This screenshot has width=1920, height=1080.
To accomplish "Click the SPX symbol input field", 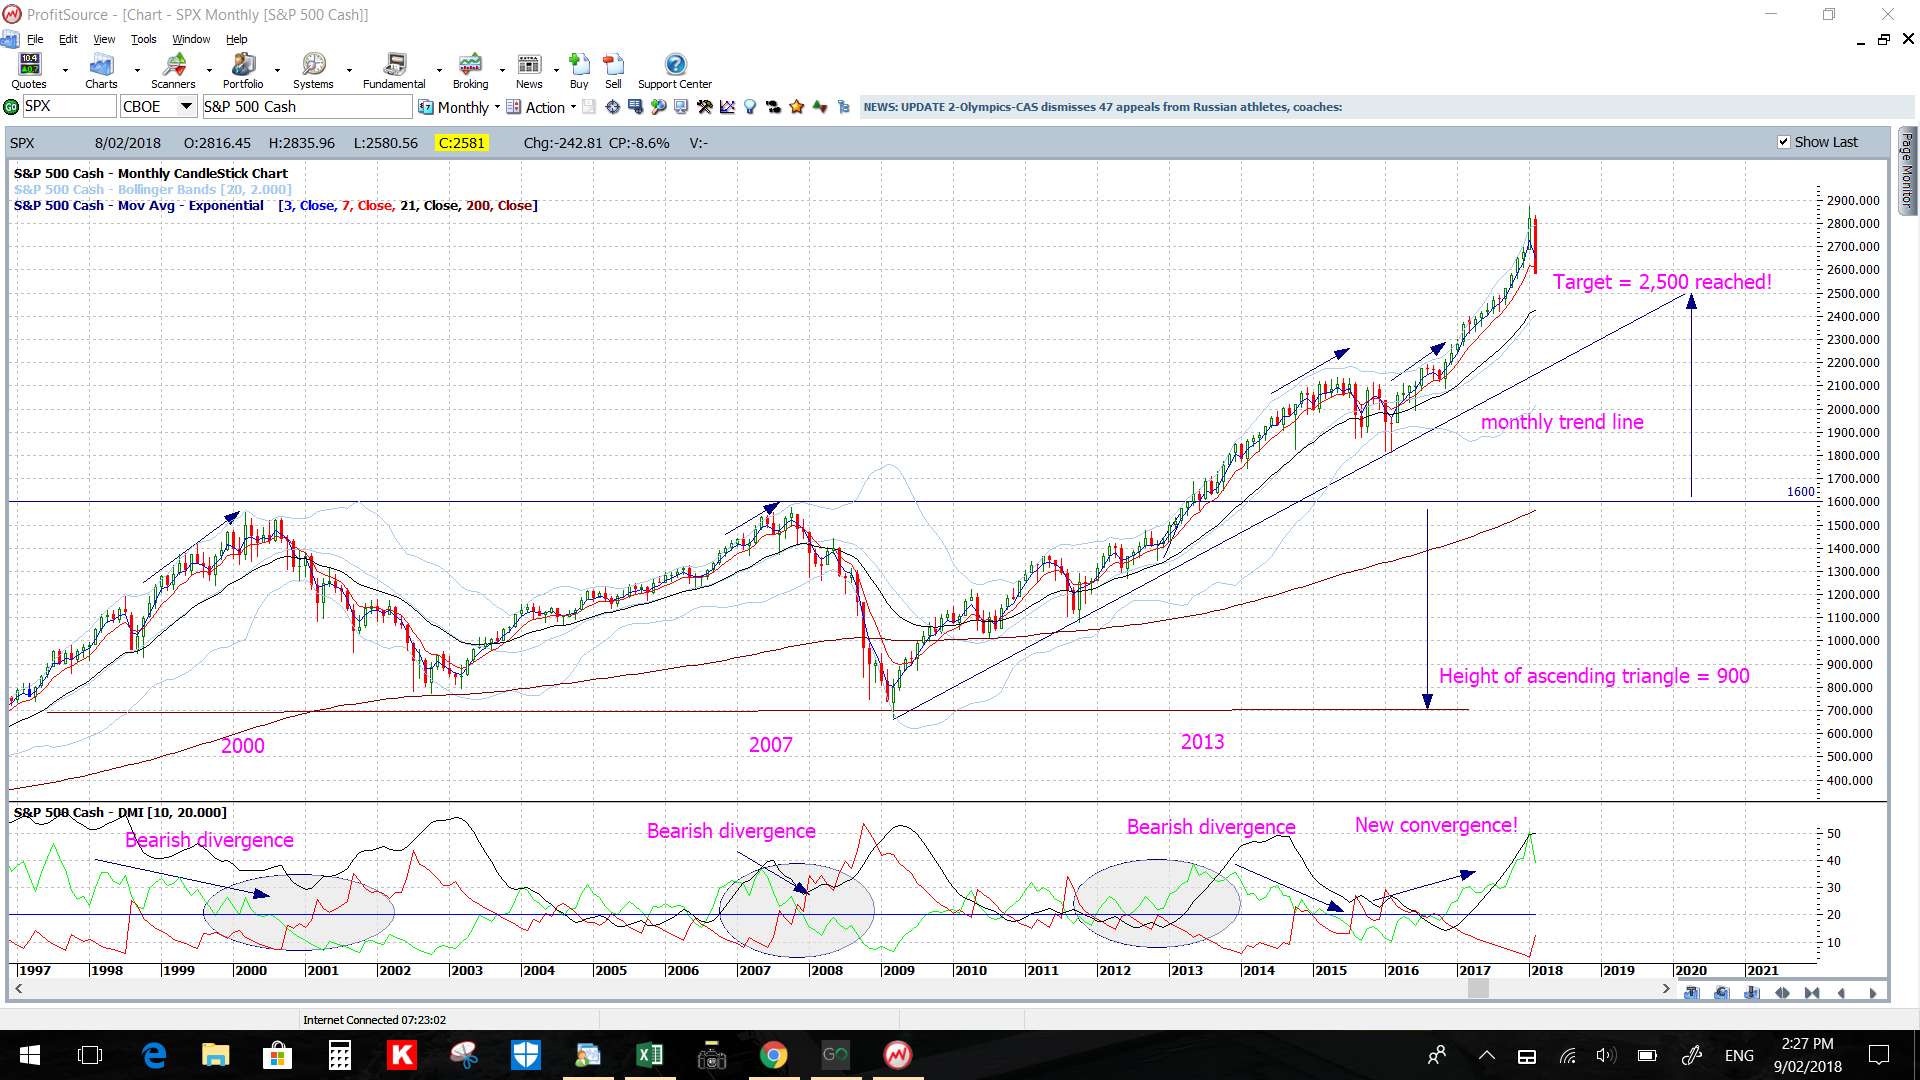I will pos(69,107).
